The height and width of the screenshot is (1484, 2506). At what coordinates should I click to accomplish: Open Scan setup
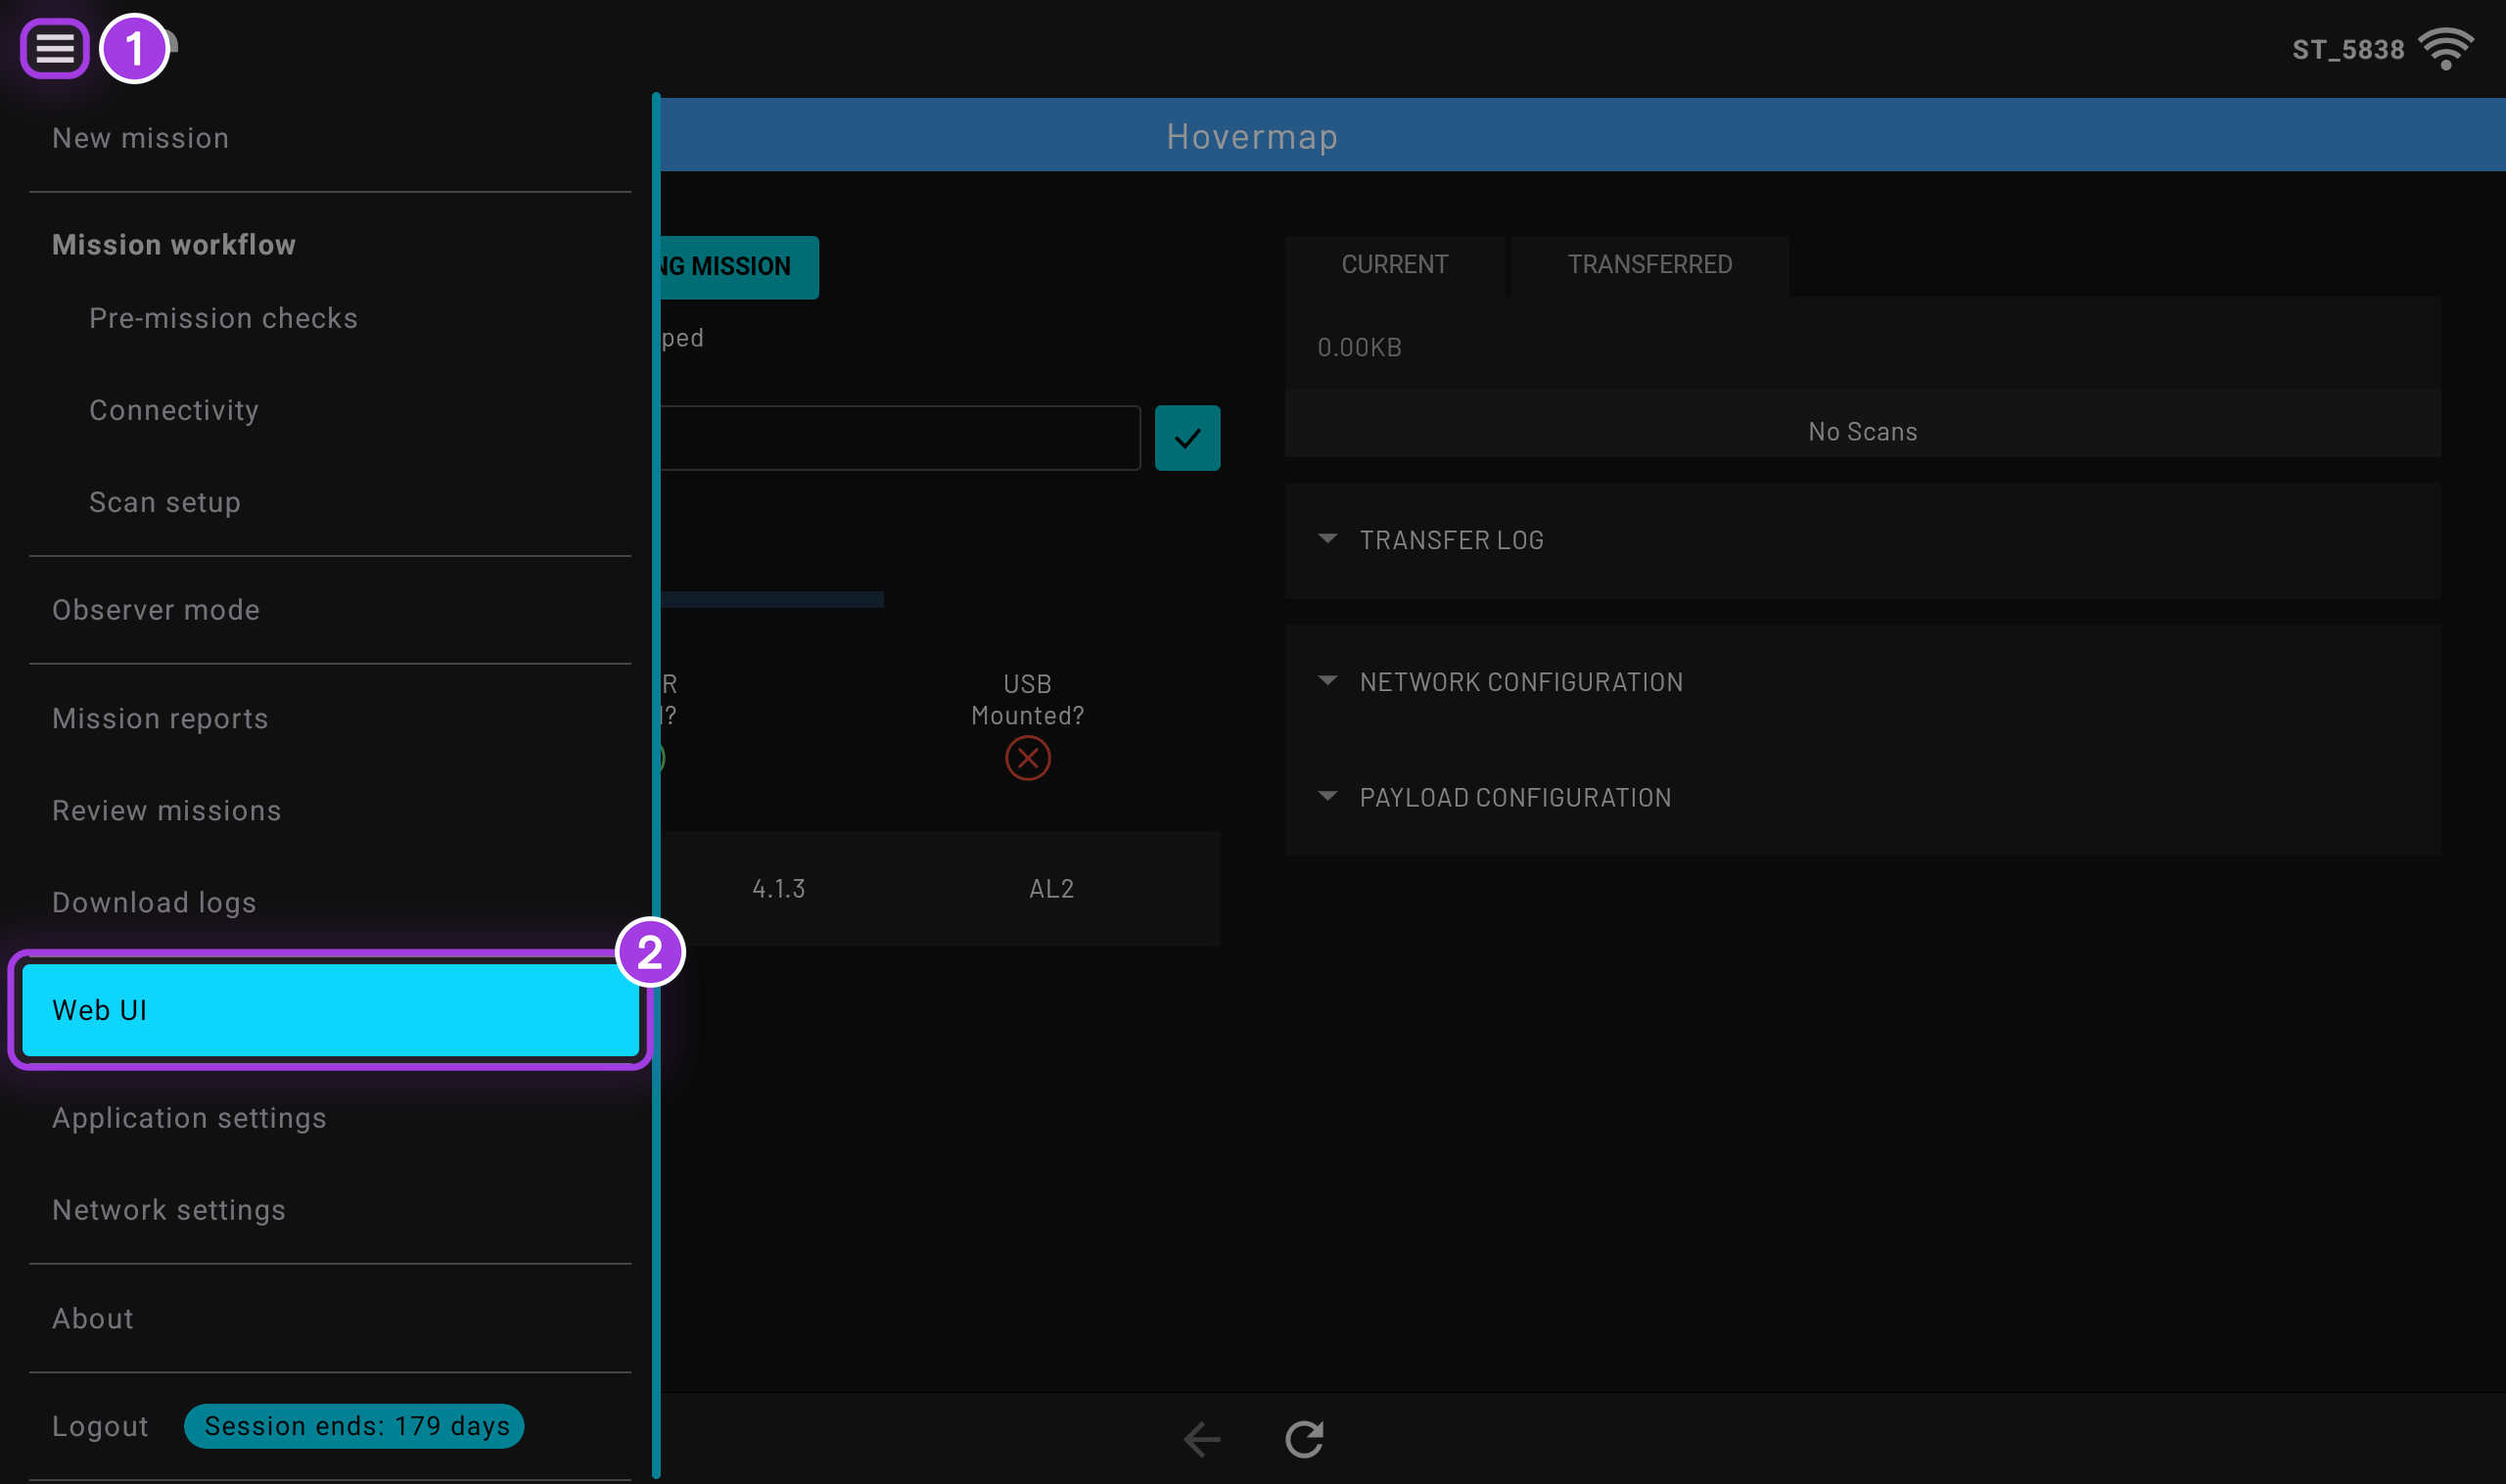click(165, 502)
